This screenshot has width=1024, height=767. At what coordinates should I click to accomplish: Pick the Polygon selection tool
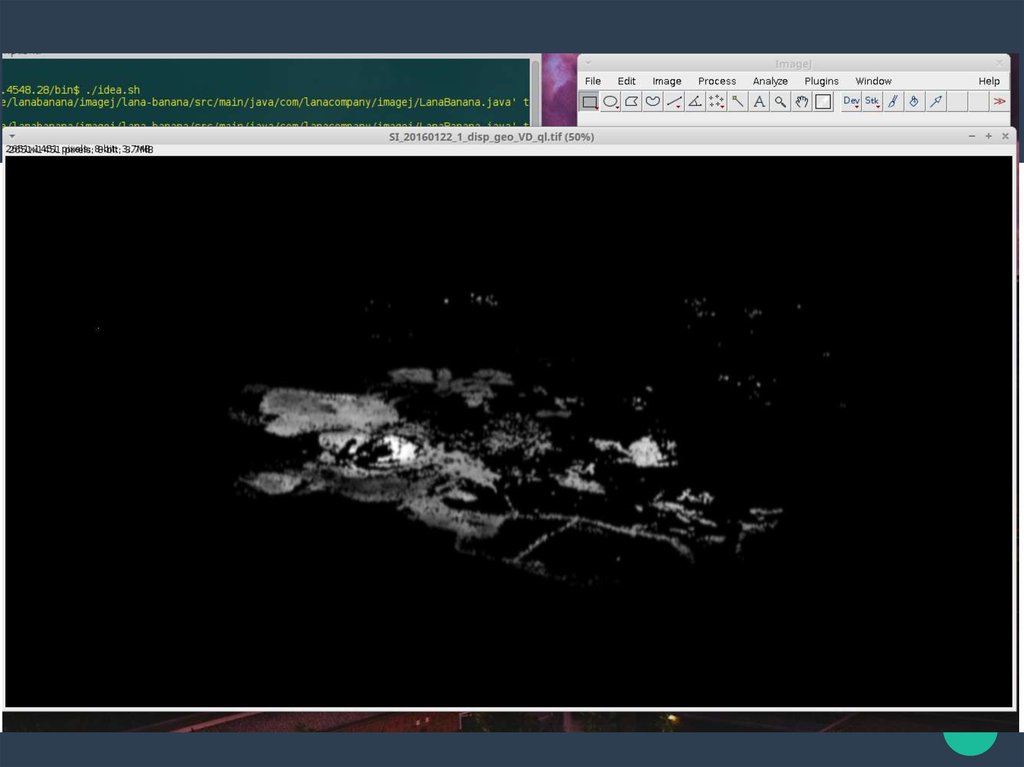coord(632,102)
